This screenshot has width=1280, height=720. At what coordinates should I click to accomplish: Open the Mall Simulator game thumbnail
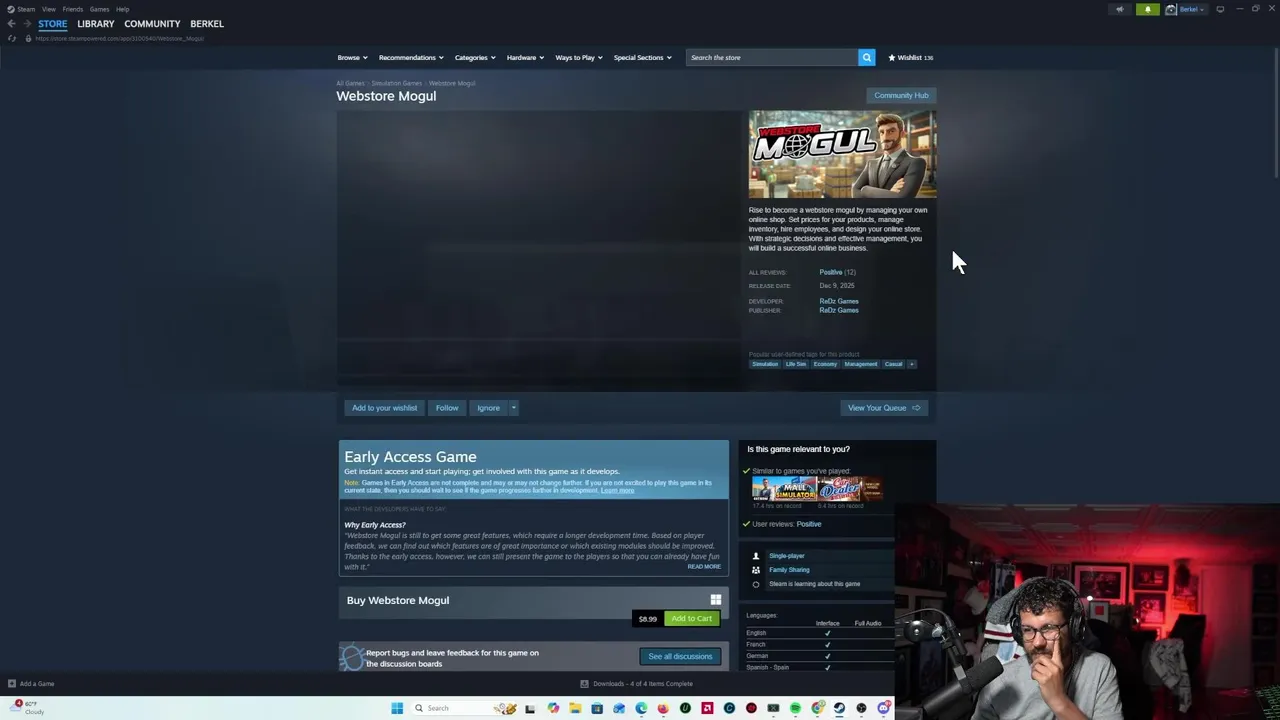(785, 489)
